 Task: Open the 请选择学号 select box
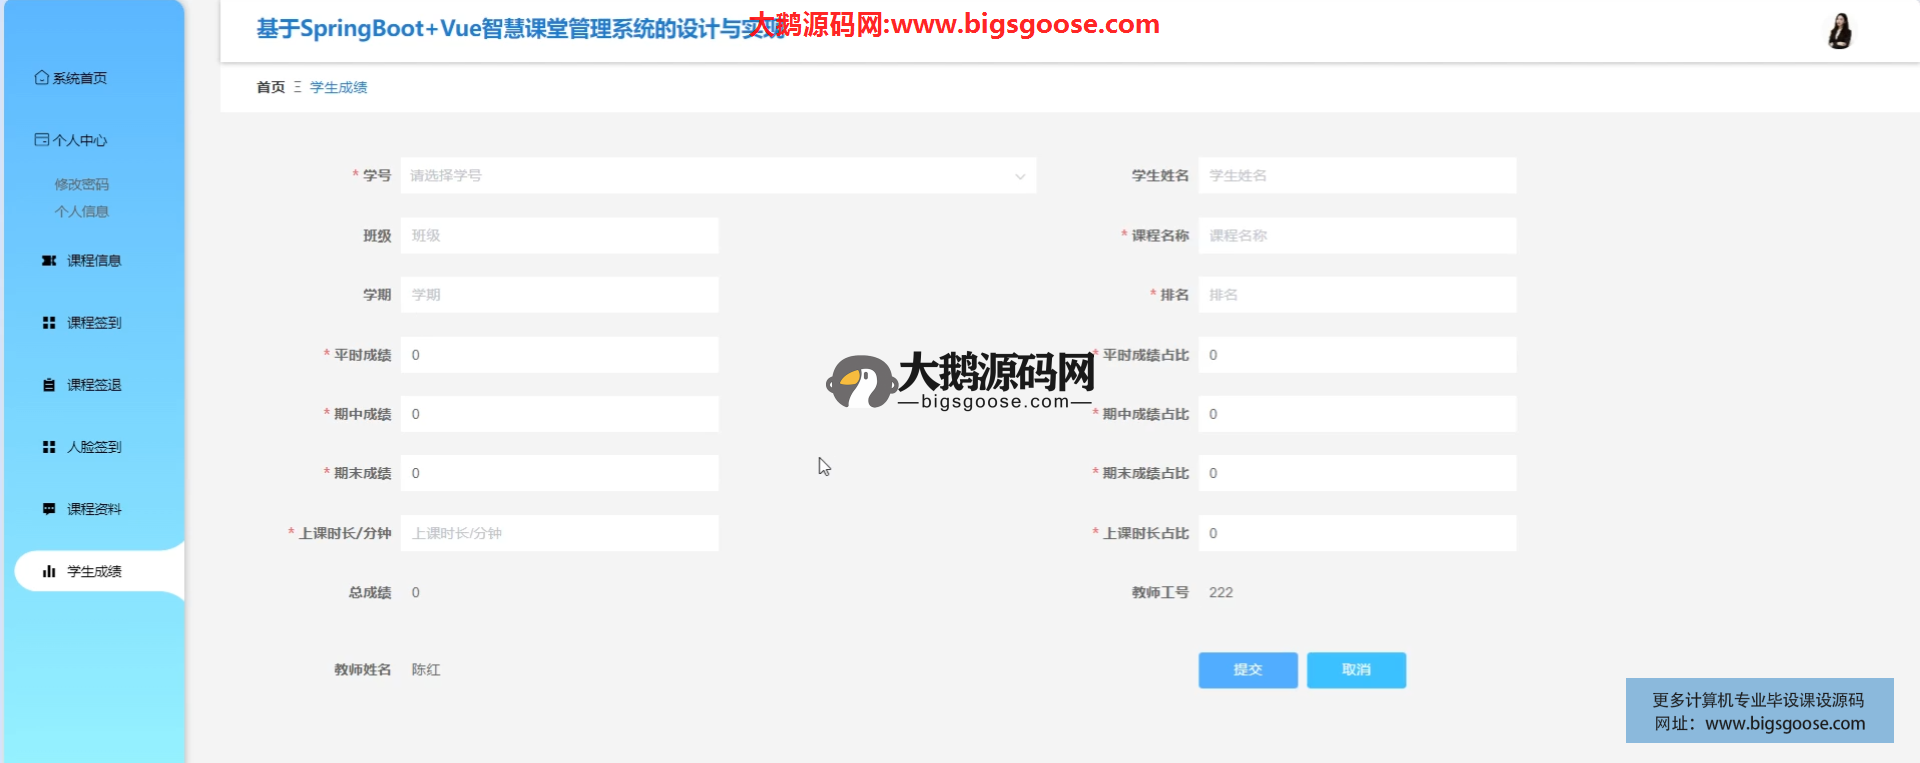pyautogui.click(x=700, y=176)
